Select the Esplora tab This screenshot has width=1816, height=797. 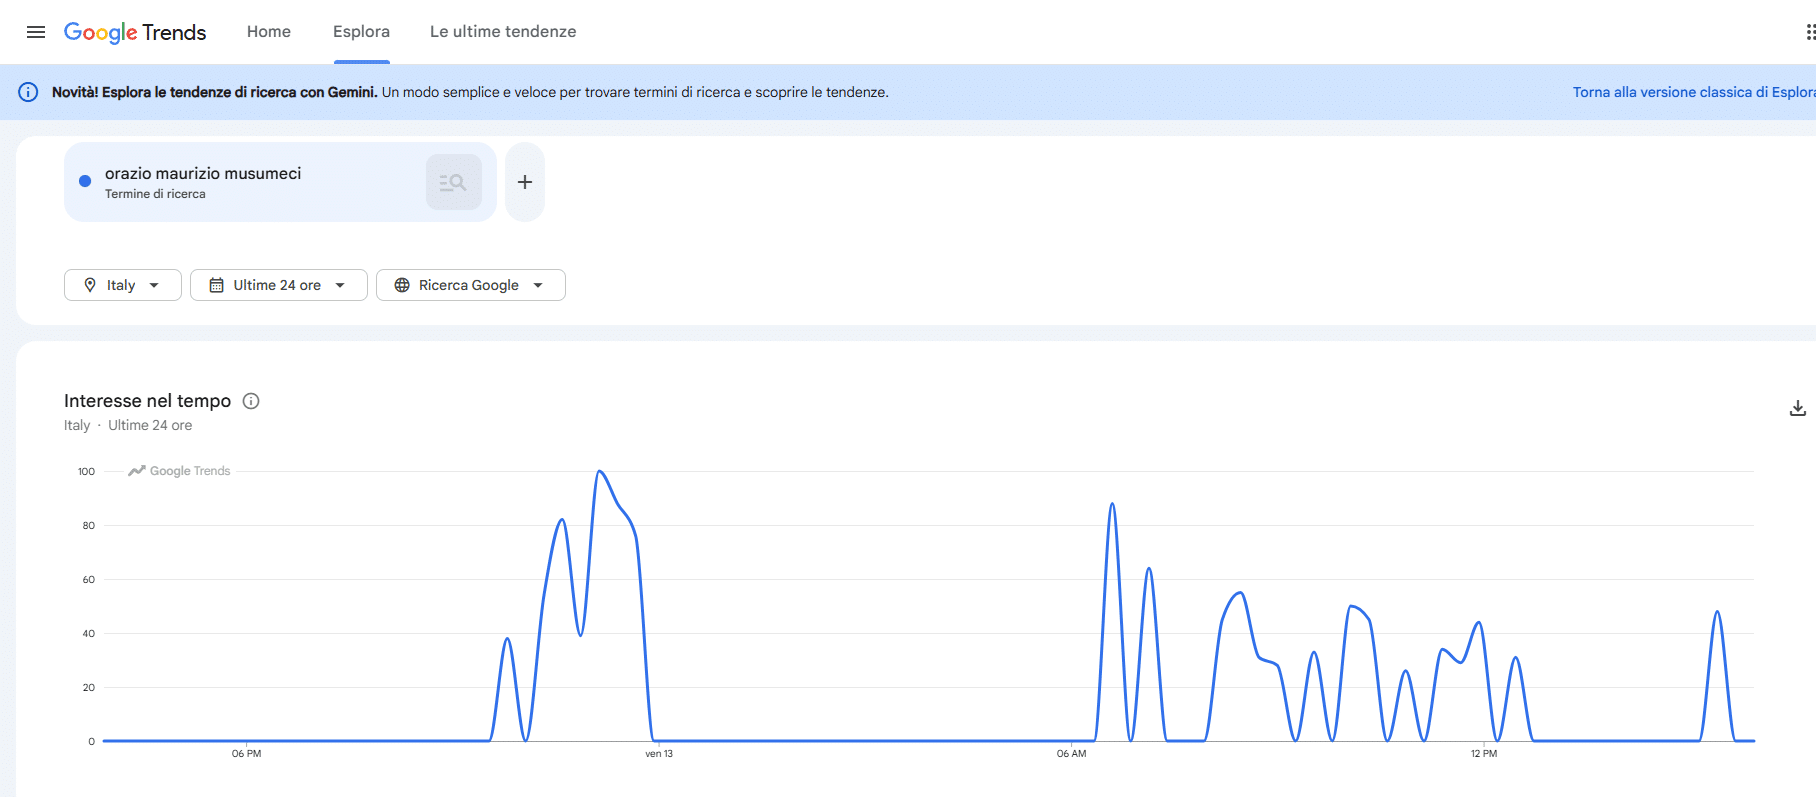point(361,32)
